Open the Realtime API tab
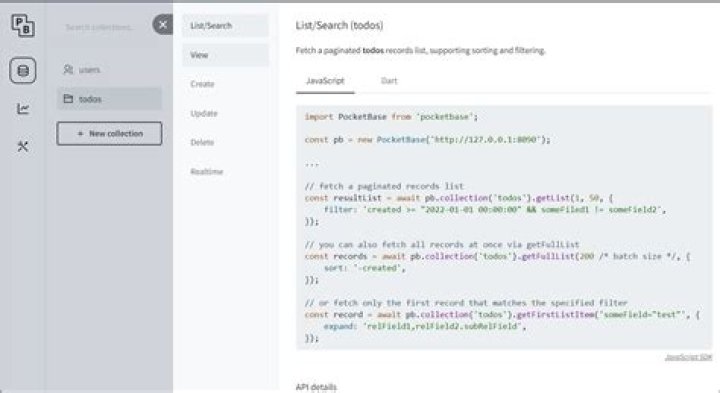The height and width of the screenshot is (393, 720). coord(225,172)
